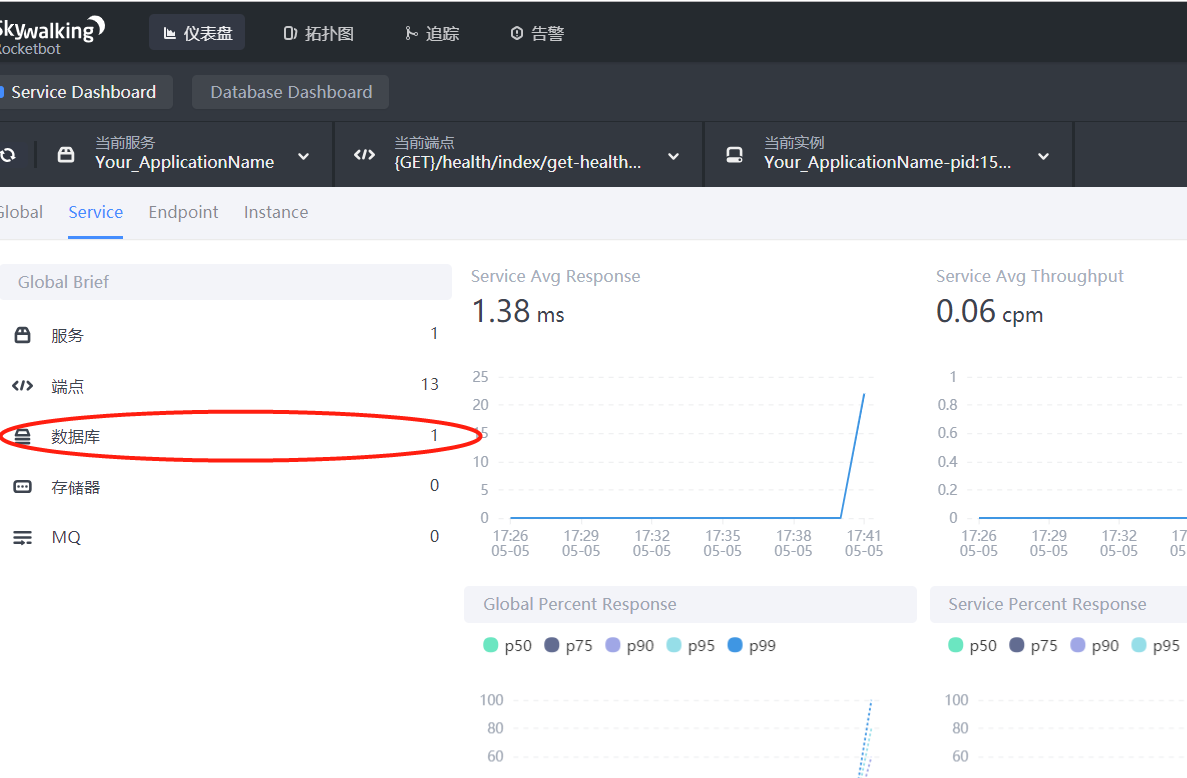Select Your_ApplicationName-pid instance text

[x=887, y=162]
